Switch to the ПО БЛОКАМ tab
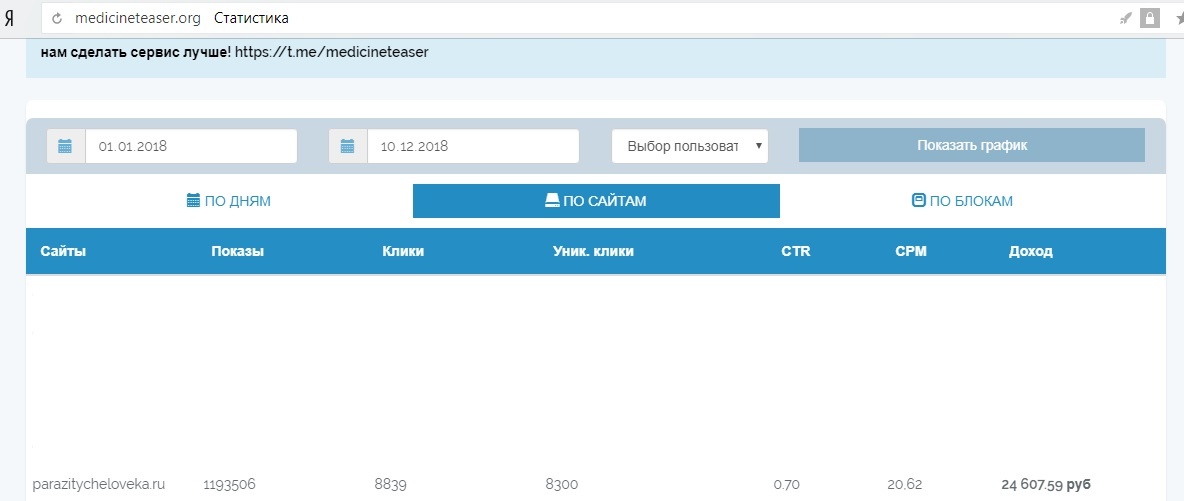This screenshot has width=1184, height=501. 962,201
